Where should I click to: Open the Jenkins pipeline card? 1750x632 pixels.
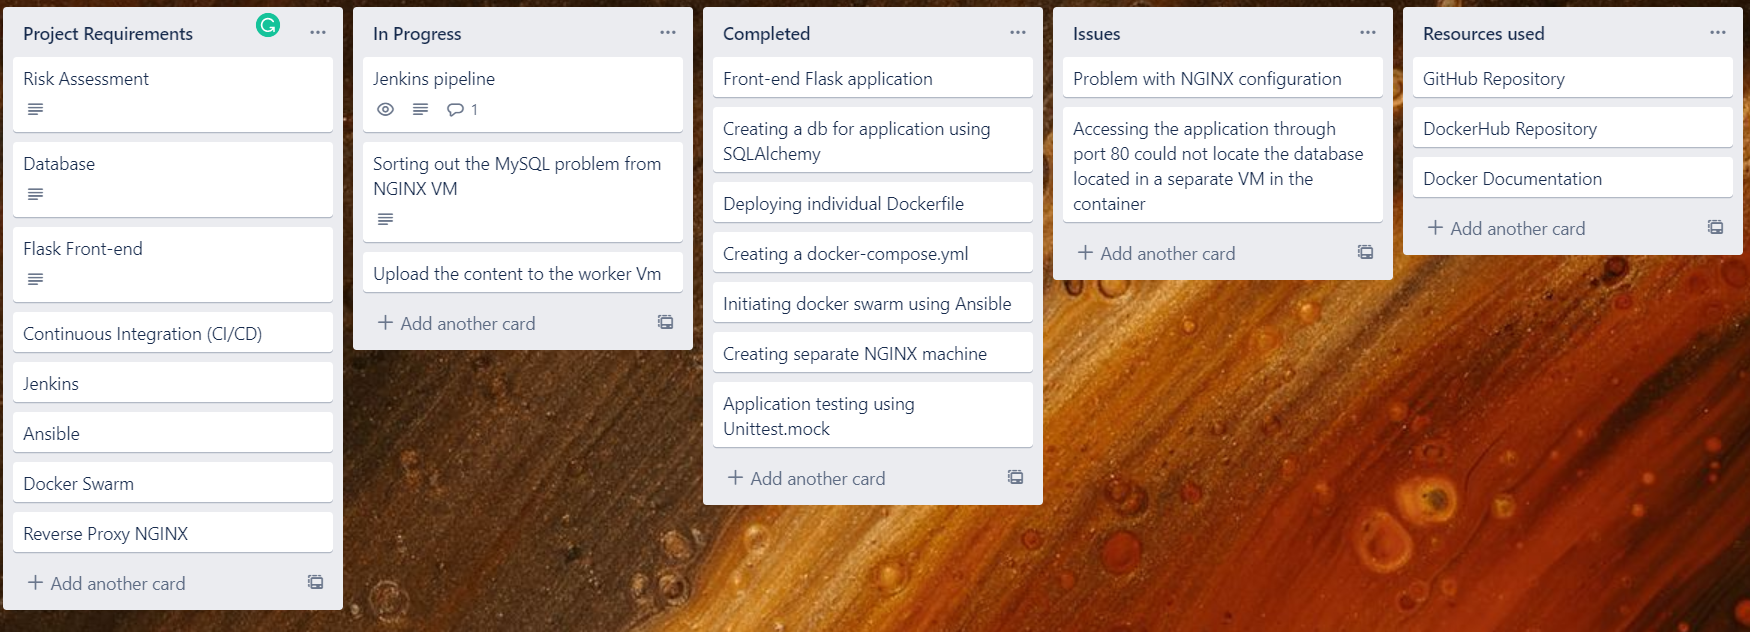coord(523,94)
